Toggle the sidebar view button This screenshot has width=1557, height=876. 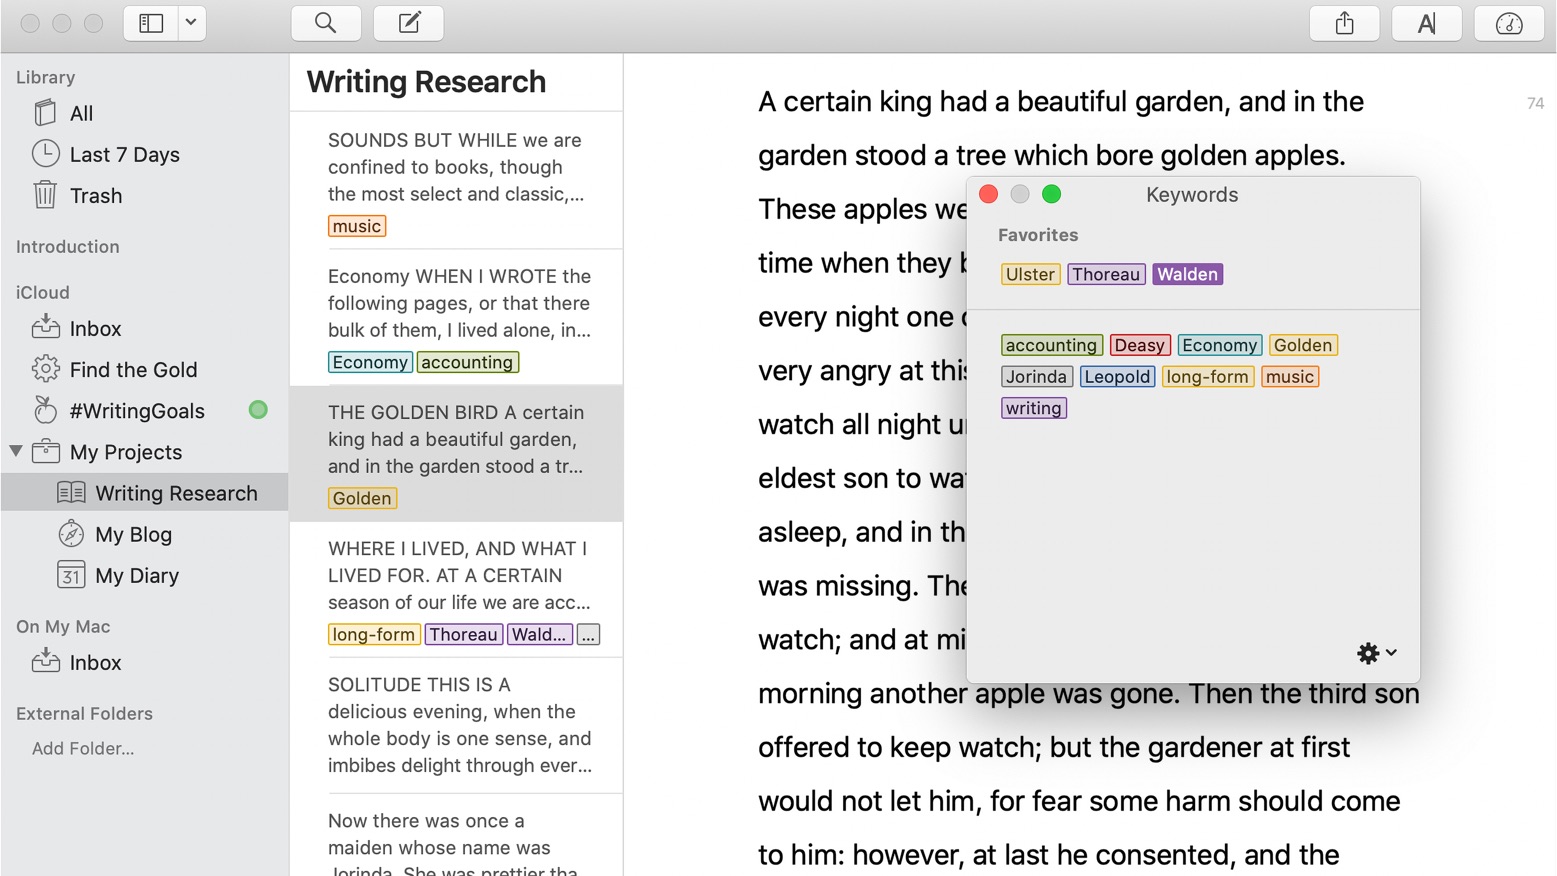click(x=151, y=23)
